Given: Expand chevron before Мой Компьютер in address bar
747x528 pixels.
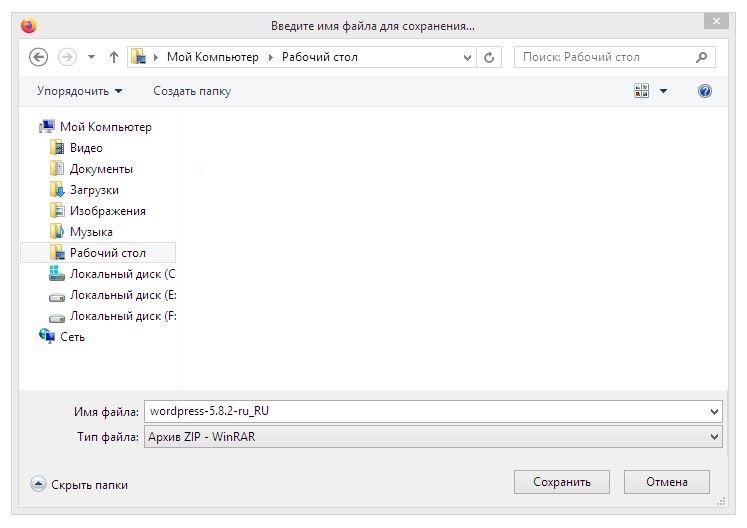Looking at the screenshot, I should 155,57.
